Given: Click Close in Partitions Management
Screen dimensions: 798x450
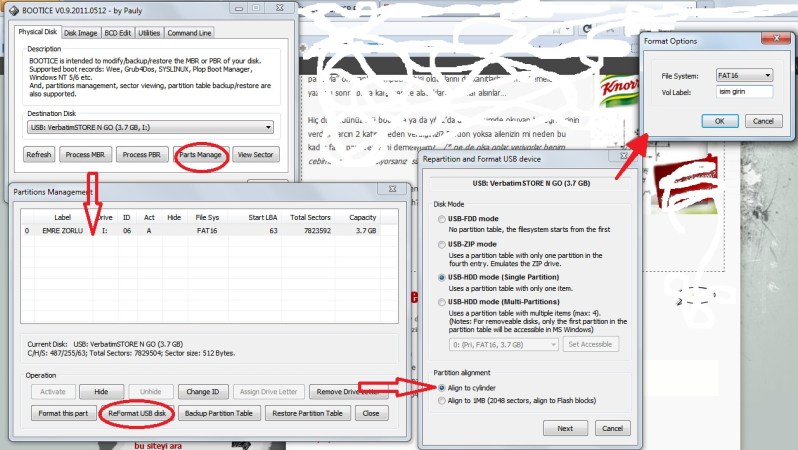Looking at the screenshot, I should [371, 413].
